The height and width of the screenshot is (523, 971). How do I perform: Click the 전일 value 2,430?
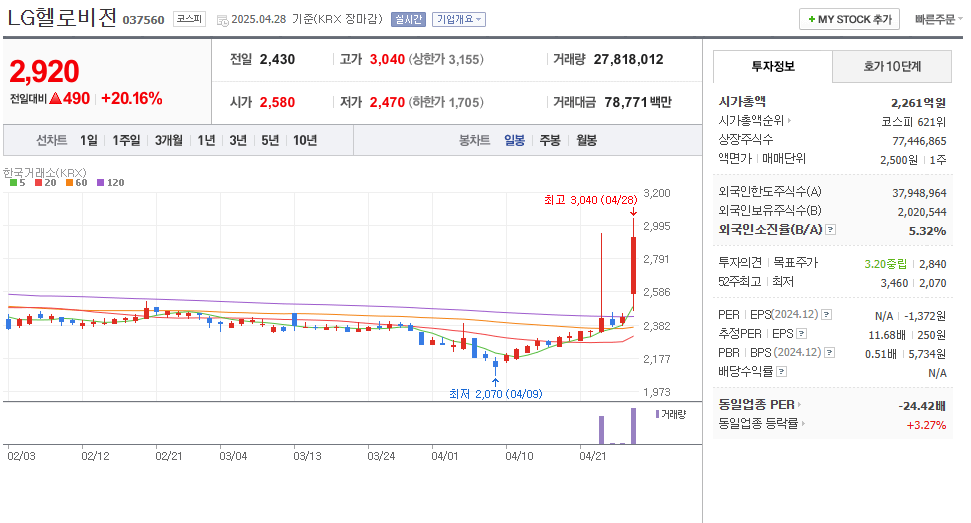(277, 59)
